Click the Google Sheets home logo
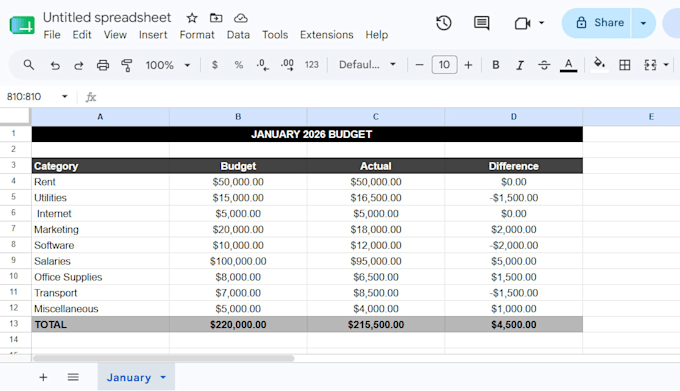680x391 pixels. tap(22, 25)
